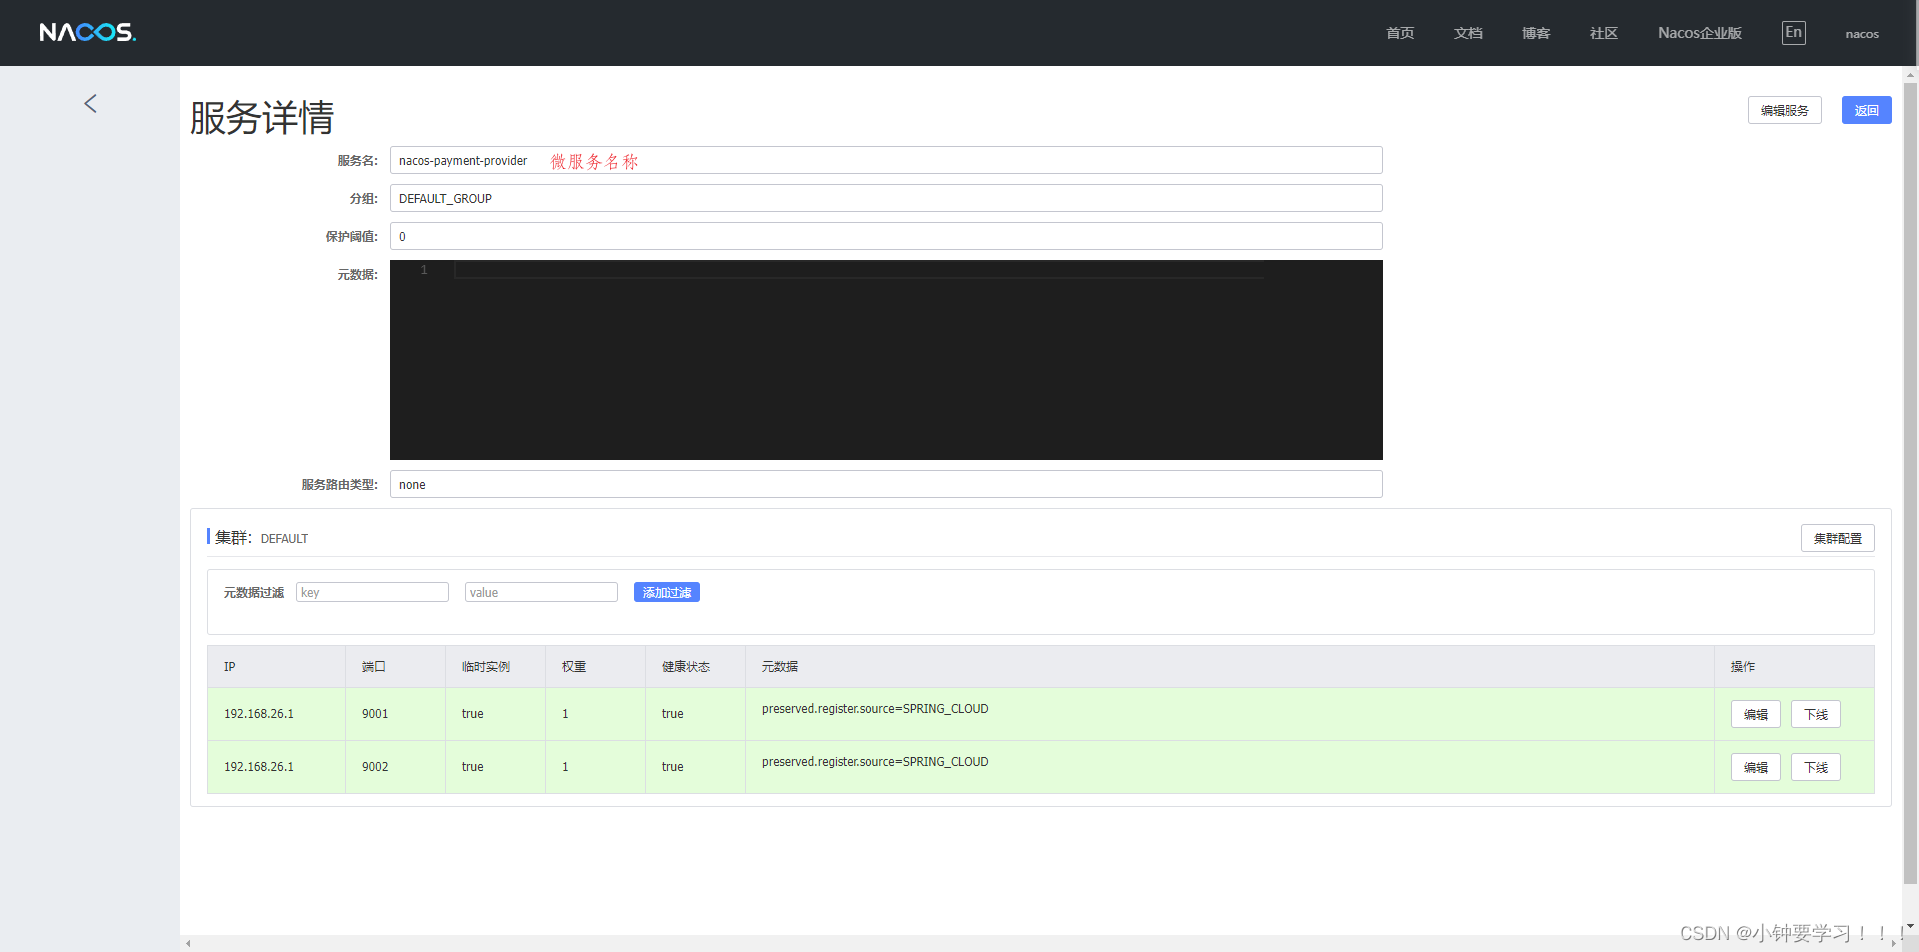Click the blue 返回 button
This screenshot has width=1919, height=952.
(x=1867, y=110)
